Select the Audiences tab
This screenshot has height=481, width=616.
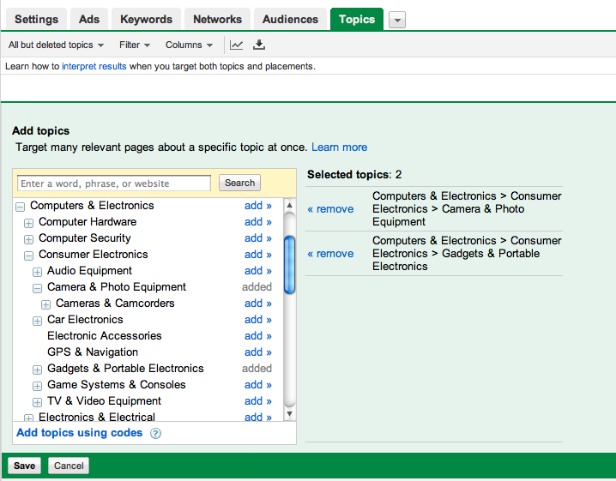tap(290, 19)
